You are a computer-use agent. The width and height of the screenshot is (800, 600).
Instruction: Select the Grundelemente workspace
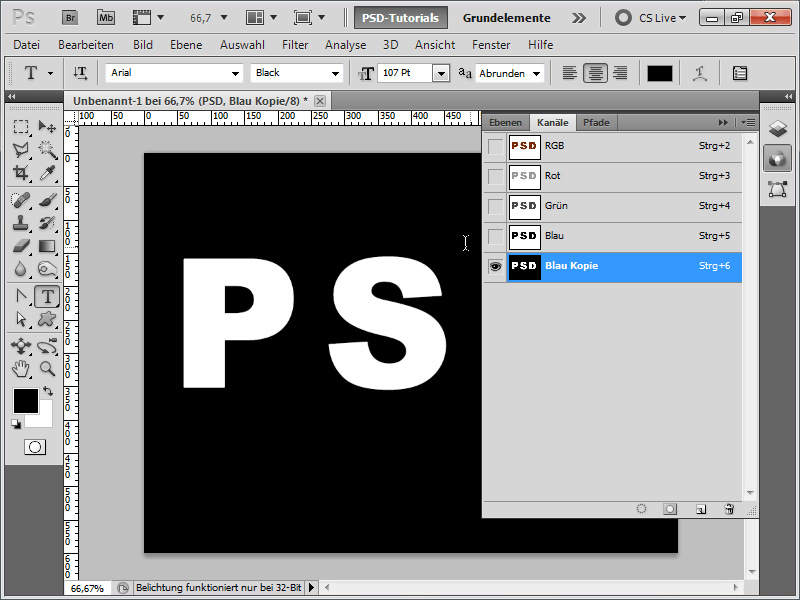point(506,18)
